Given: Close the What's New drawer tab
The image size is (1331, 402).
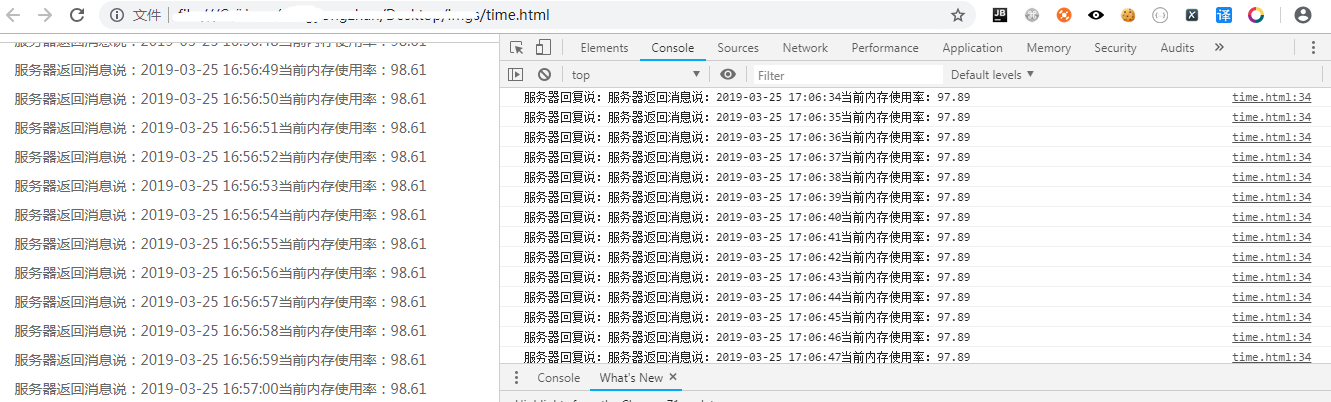Looking at the screenshot, I should click(673, 378).
